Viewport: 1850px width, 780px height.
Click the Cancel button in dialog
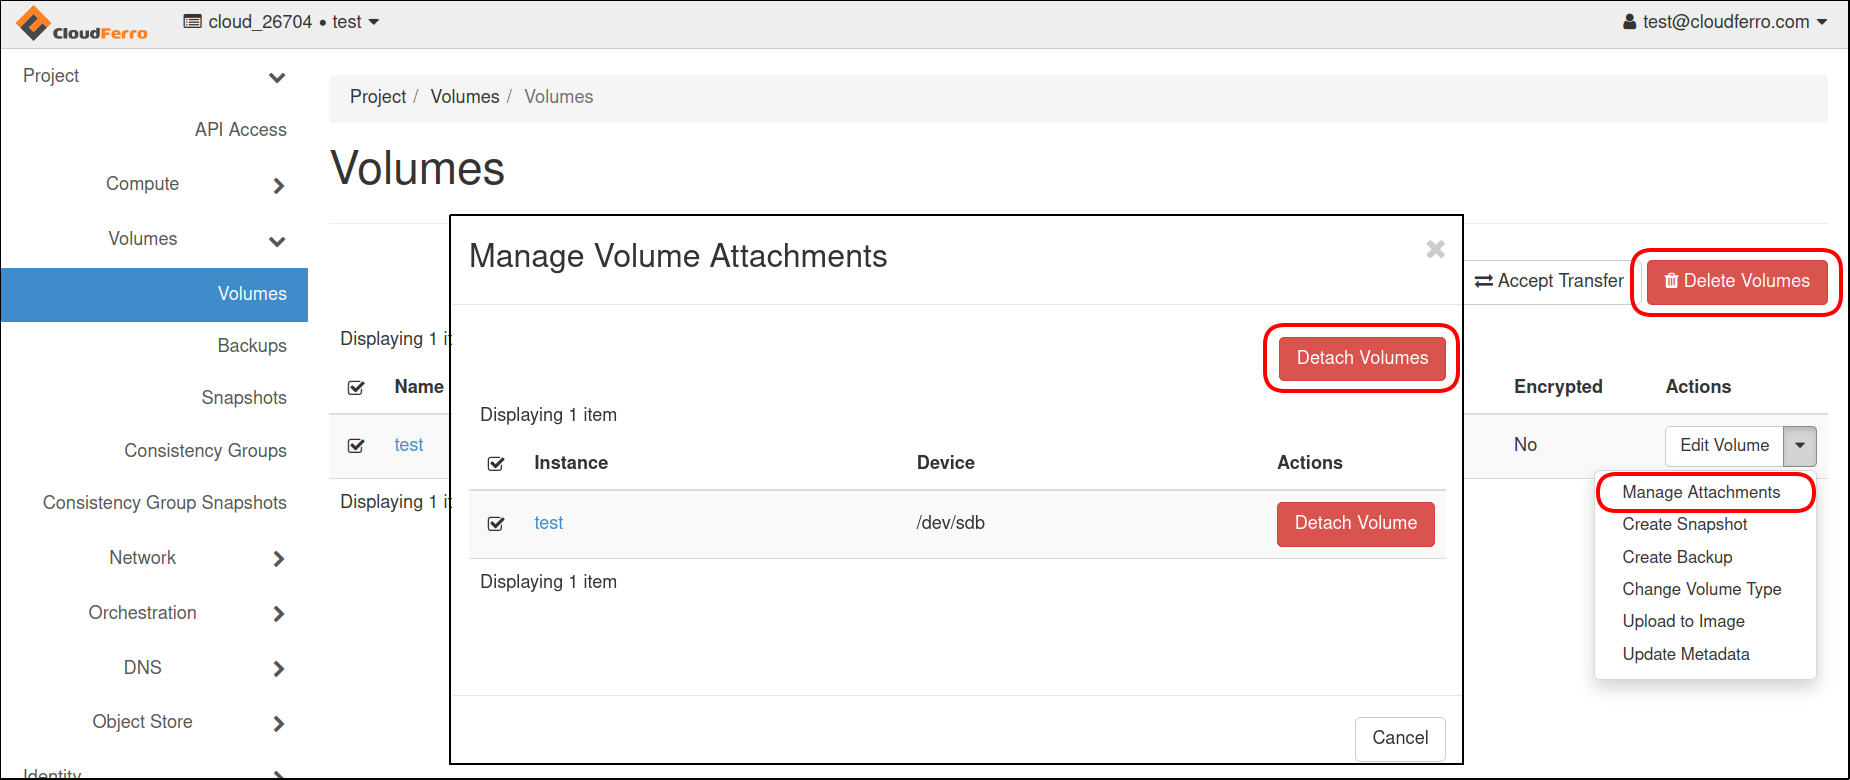coord(1399,738)
